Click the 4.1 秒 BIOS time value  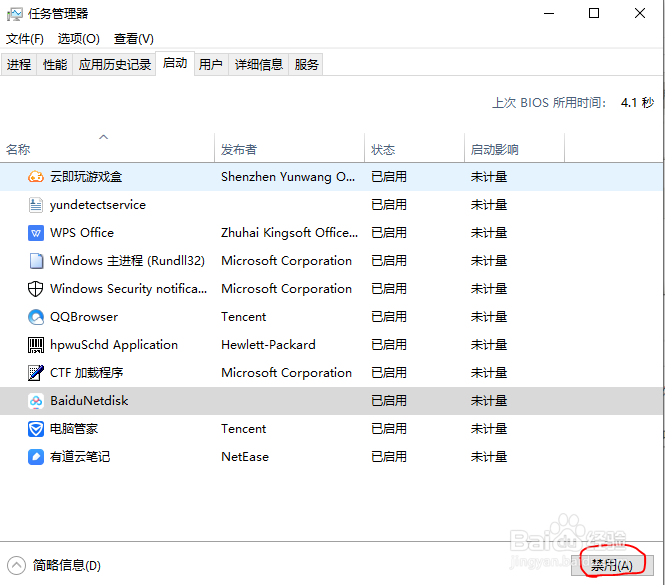point(637,103)
